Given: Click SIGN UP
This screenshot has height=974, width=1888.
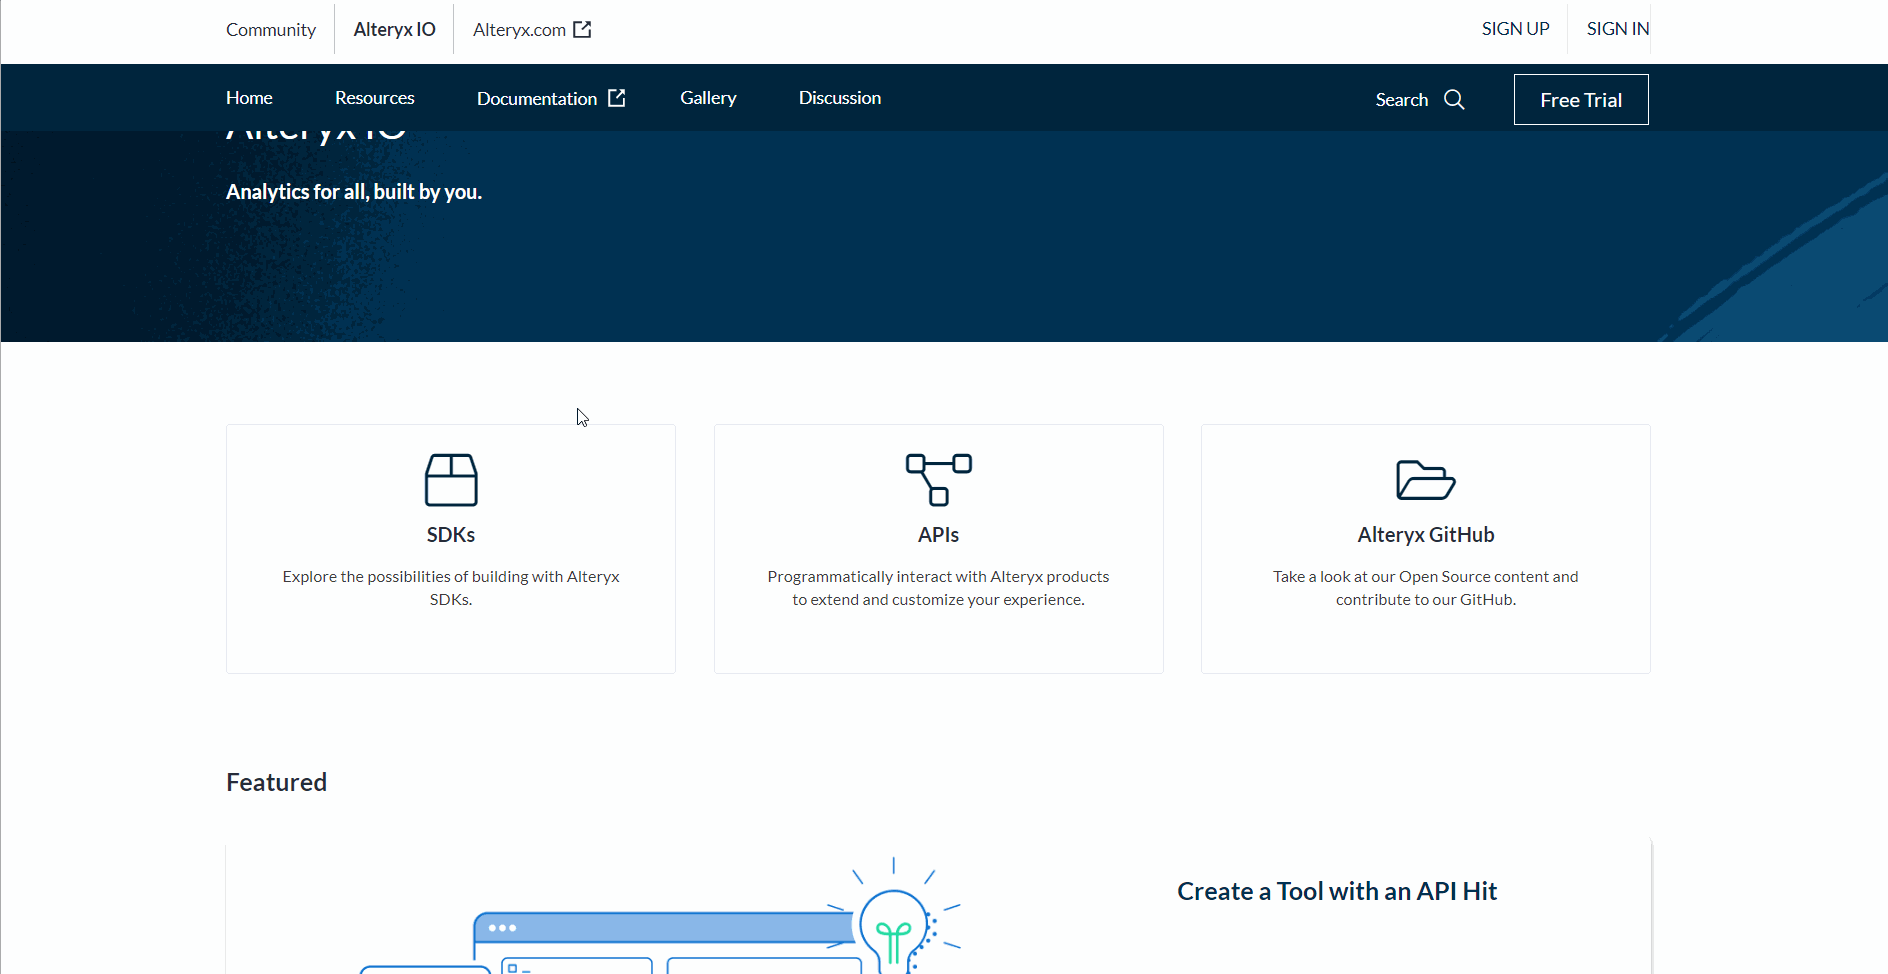Looking at the screenshot, I should coord(1516,29).
